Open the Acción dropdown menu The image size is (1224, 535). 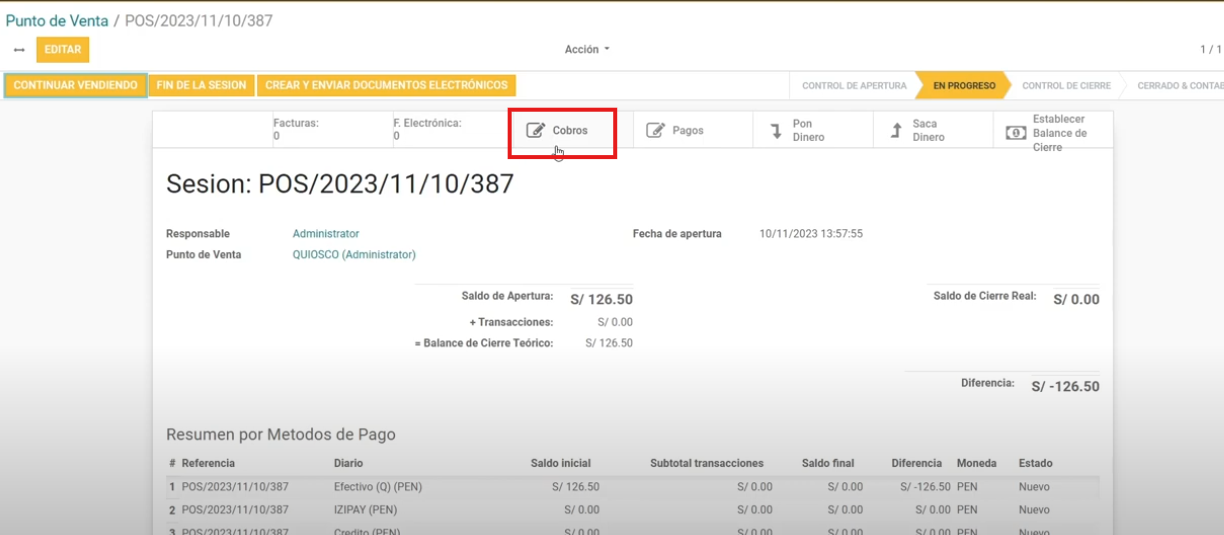[x=586, y=49]
